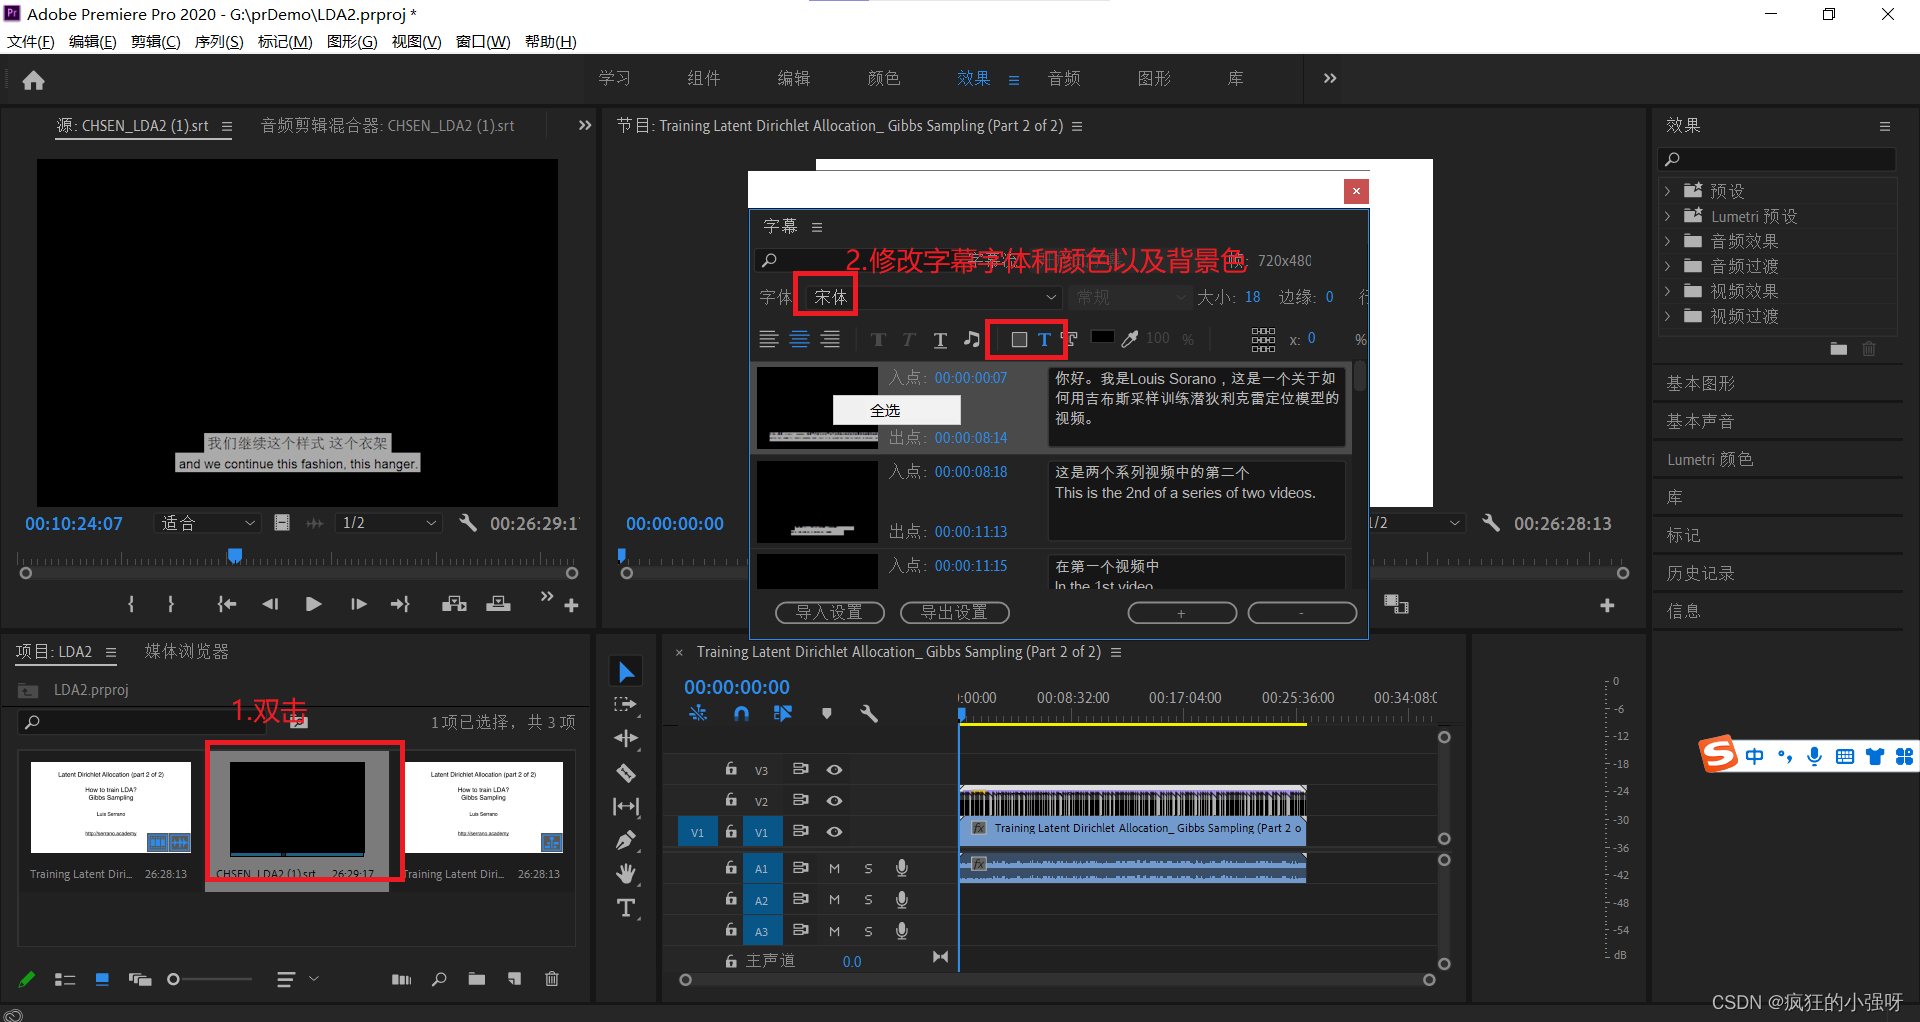Pick color with caption eyedropper
Screen dimensions: 1920x1022
(1130, 339)
